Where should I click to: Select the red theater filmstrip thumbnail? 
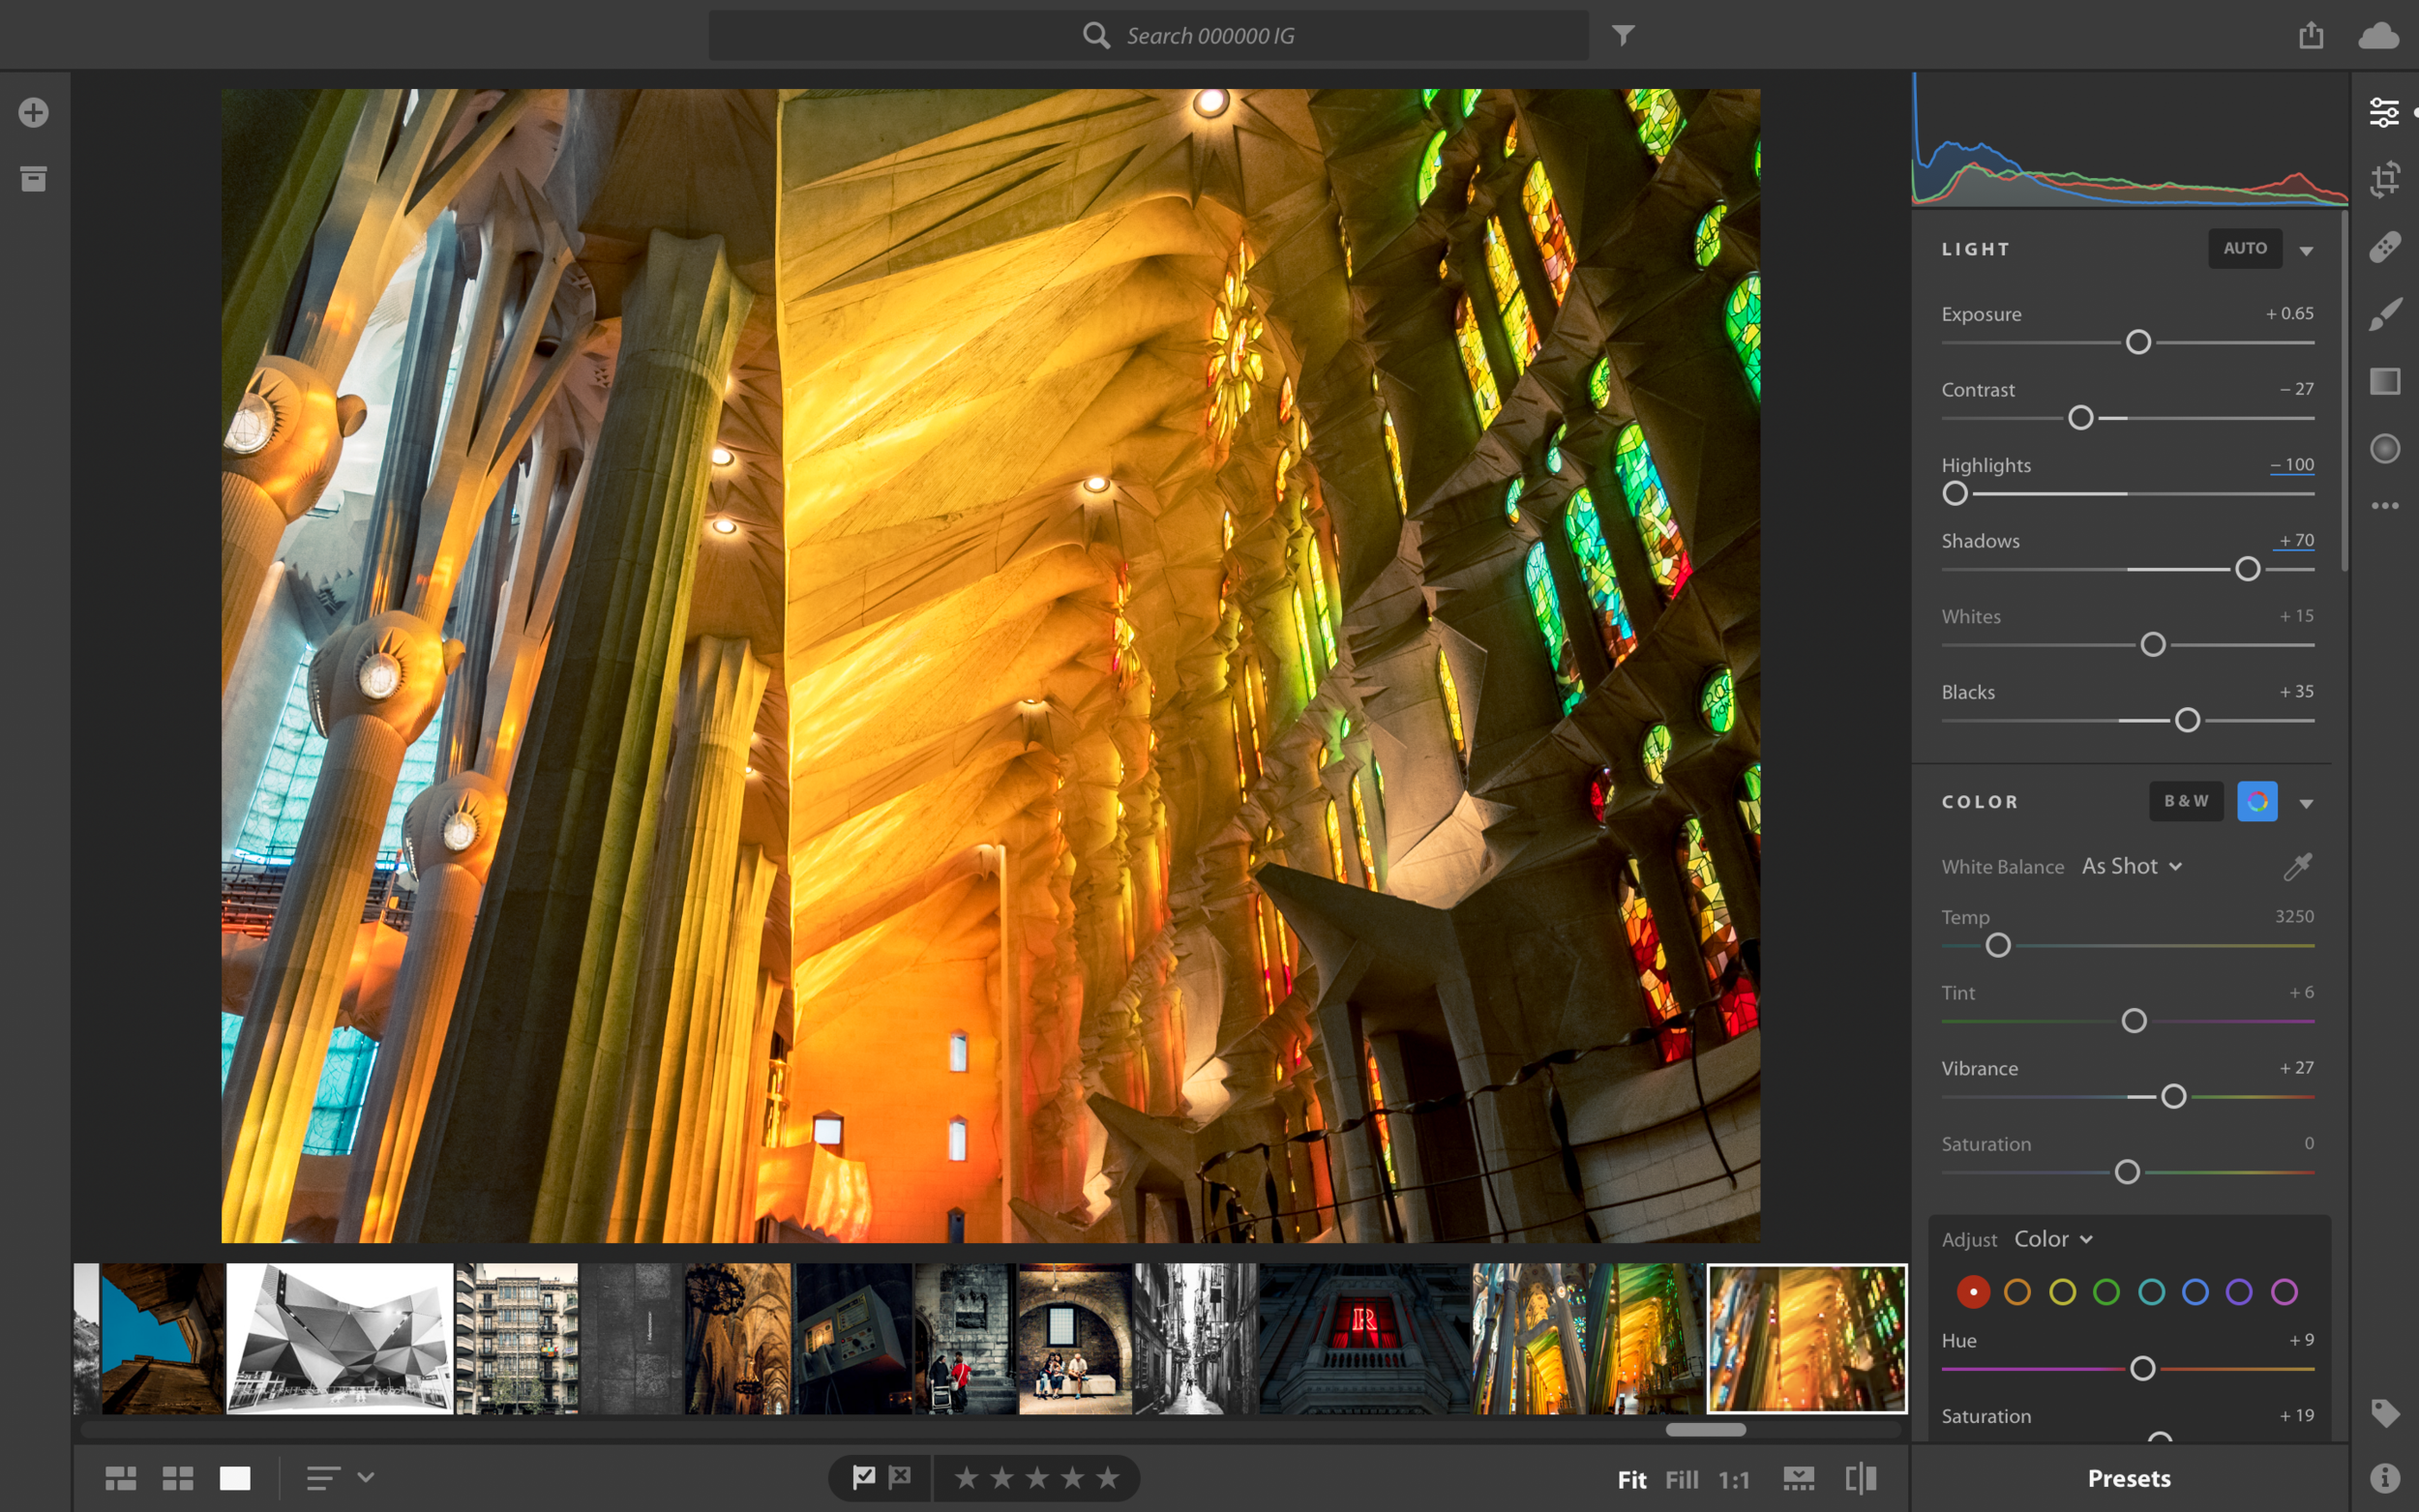point(1364,1338)
